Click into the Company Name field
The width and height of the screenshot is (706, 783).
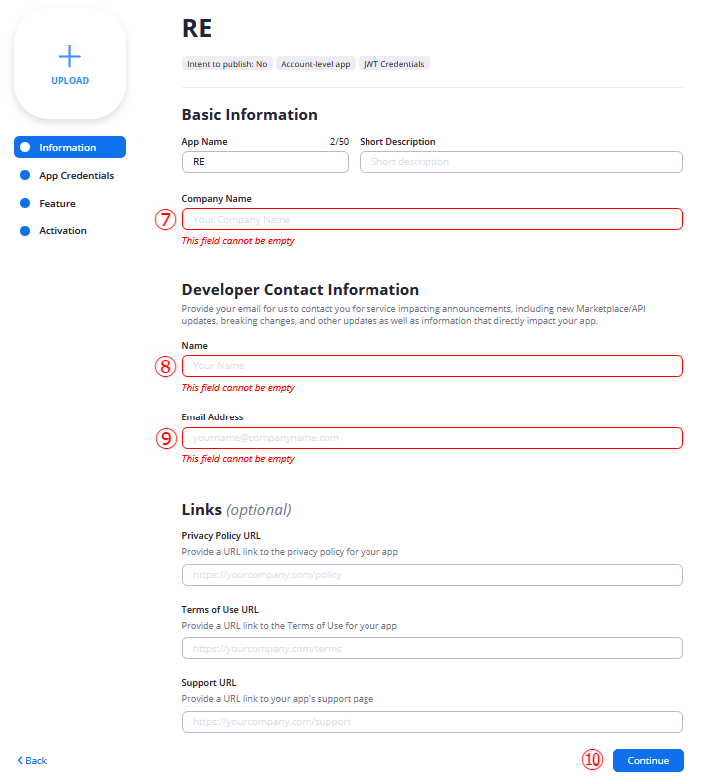(x=432, y=219)
